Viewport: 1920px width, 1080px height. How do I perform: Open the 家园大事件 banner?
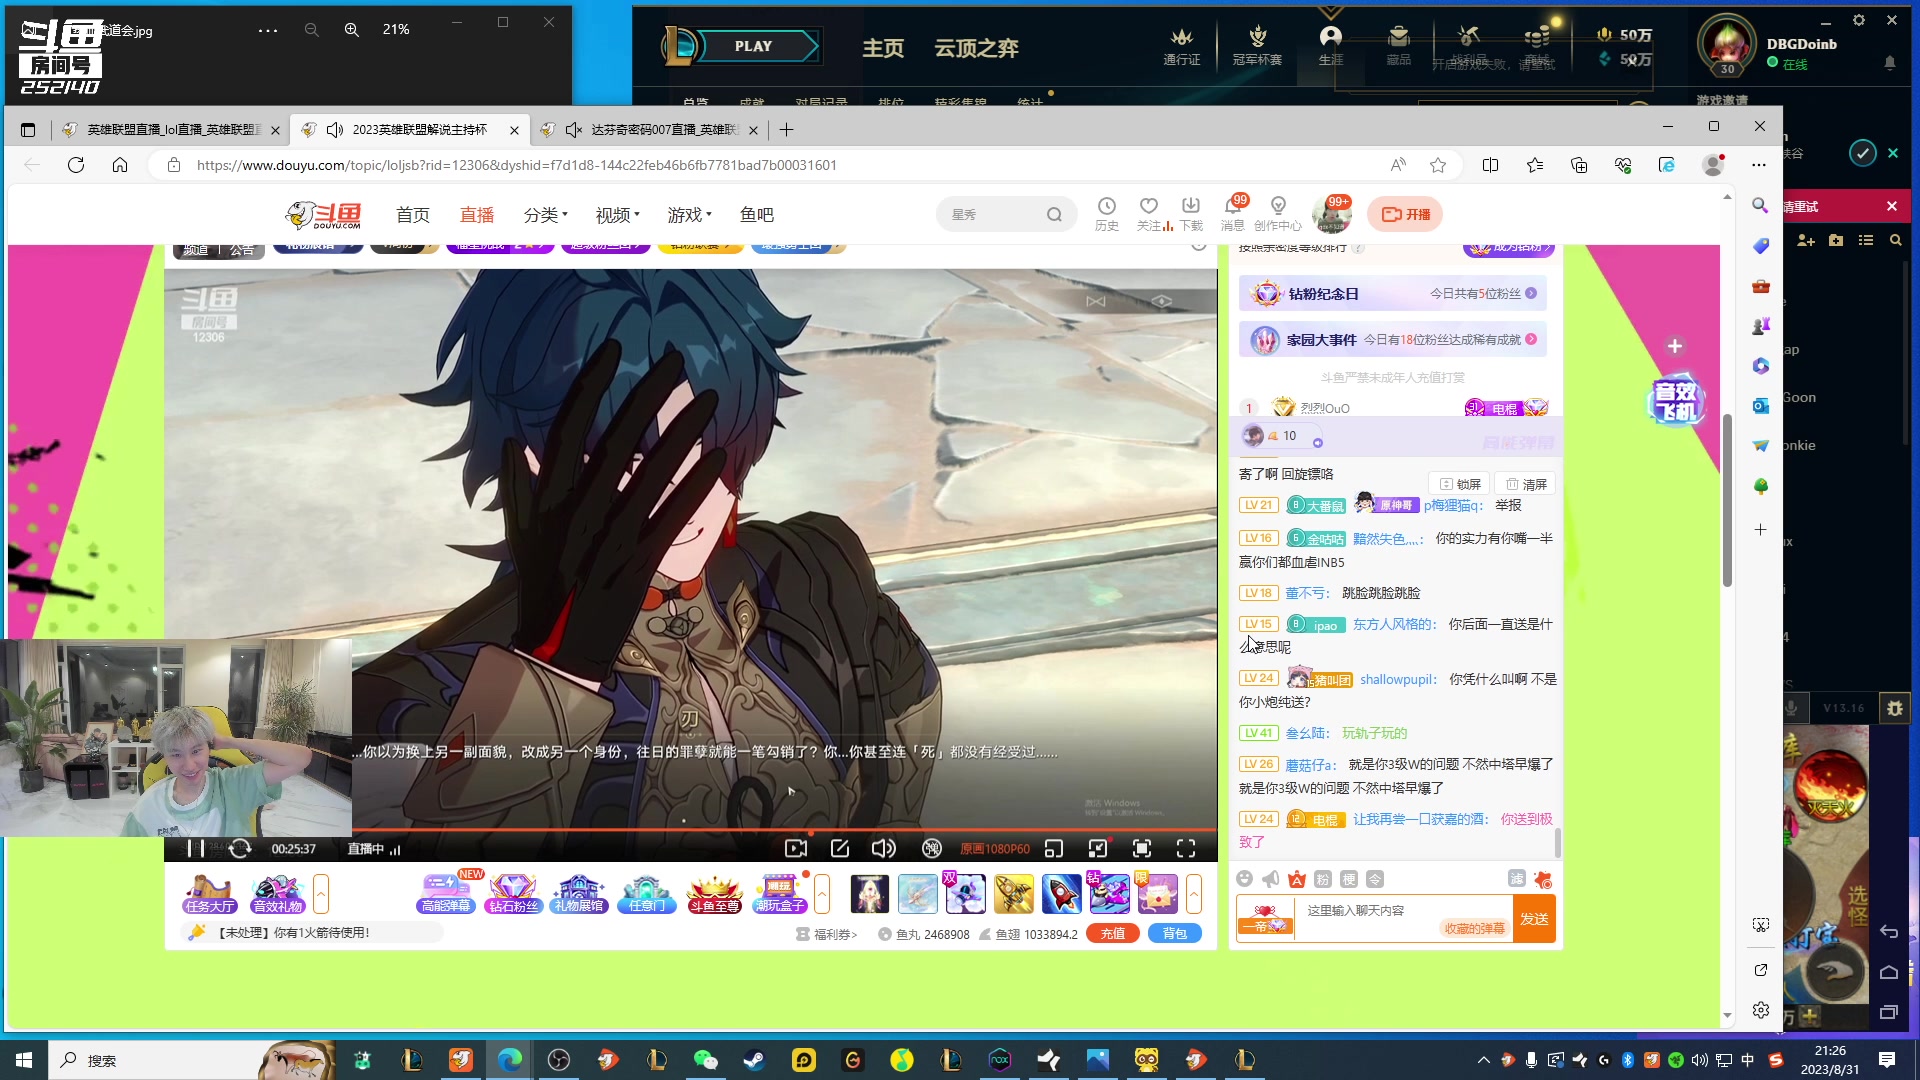[x=1393, y=340]
